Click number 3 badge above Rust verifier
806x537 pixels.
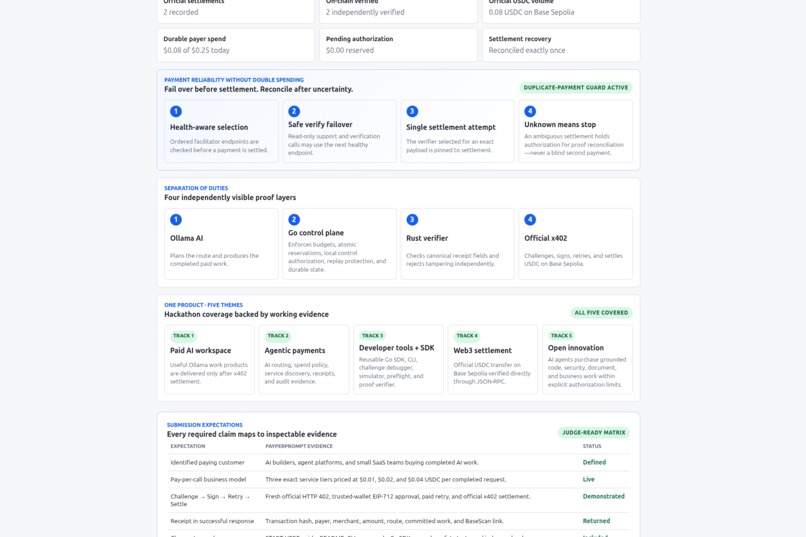pos(412,219)
